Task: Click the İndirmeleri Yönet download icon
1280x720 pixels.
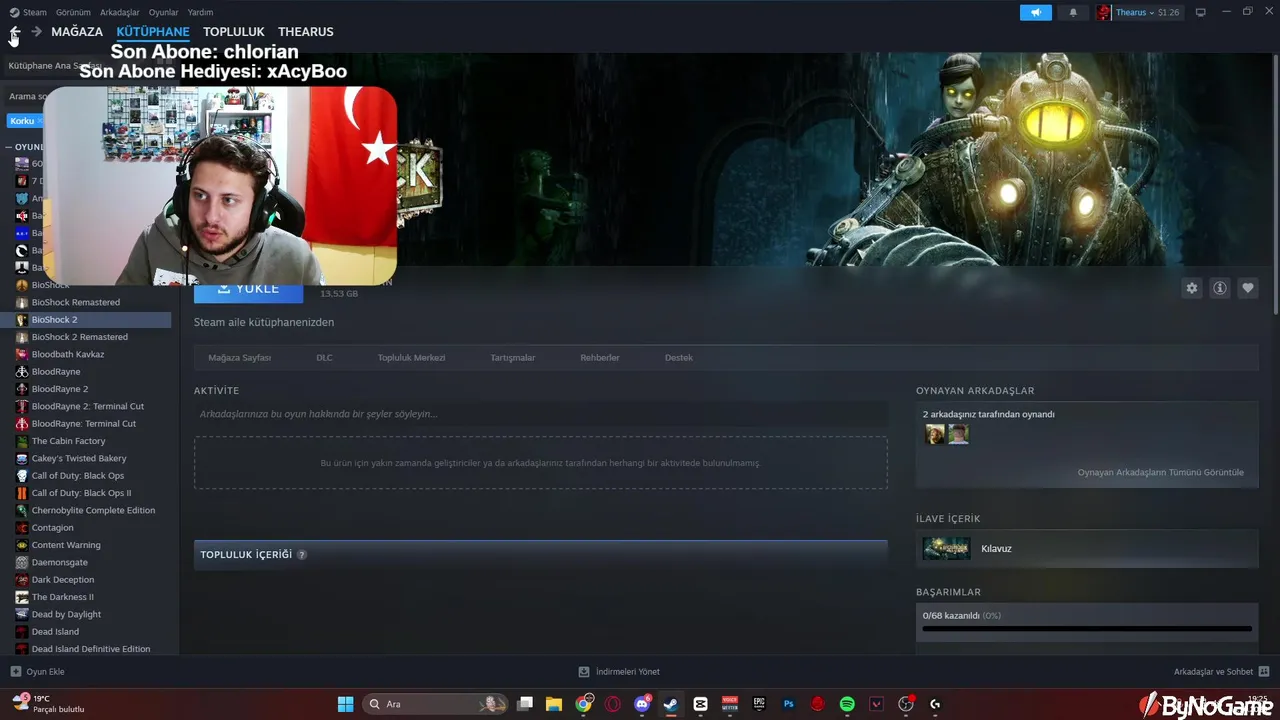Action: pyautogui.click(x=584, y=672)
